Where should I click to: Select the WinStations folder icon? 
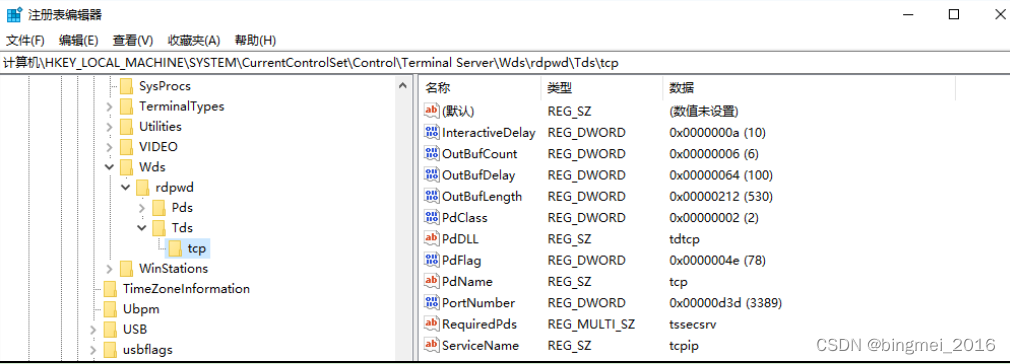tap(127, 269)
